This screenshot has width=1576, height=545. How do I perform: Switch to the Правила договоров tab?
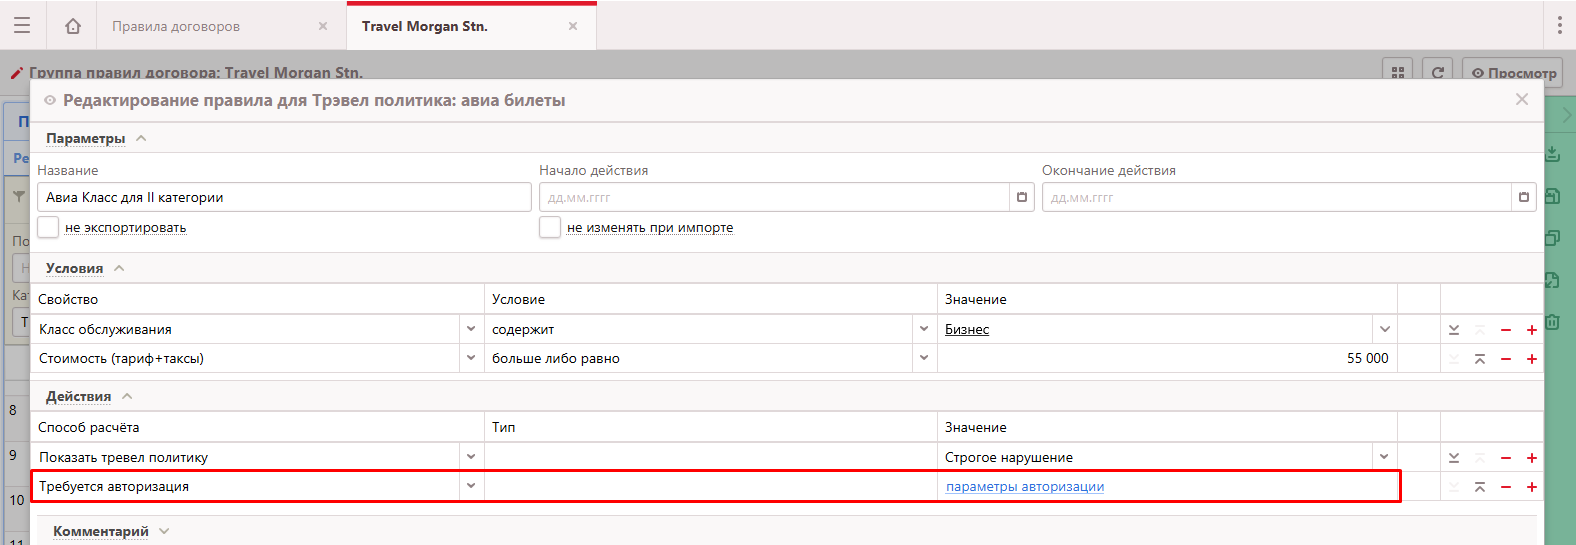pyautogui.click(x=176, y=26)
